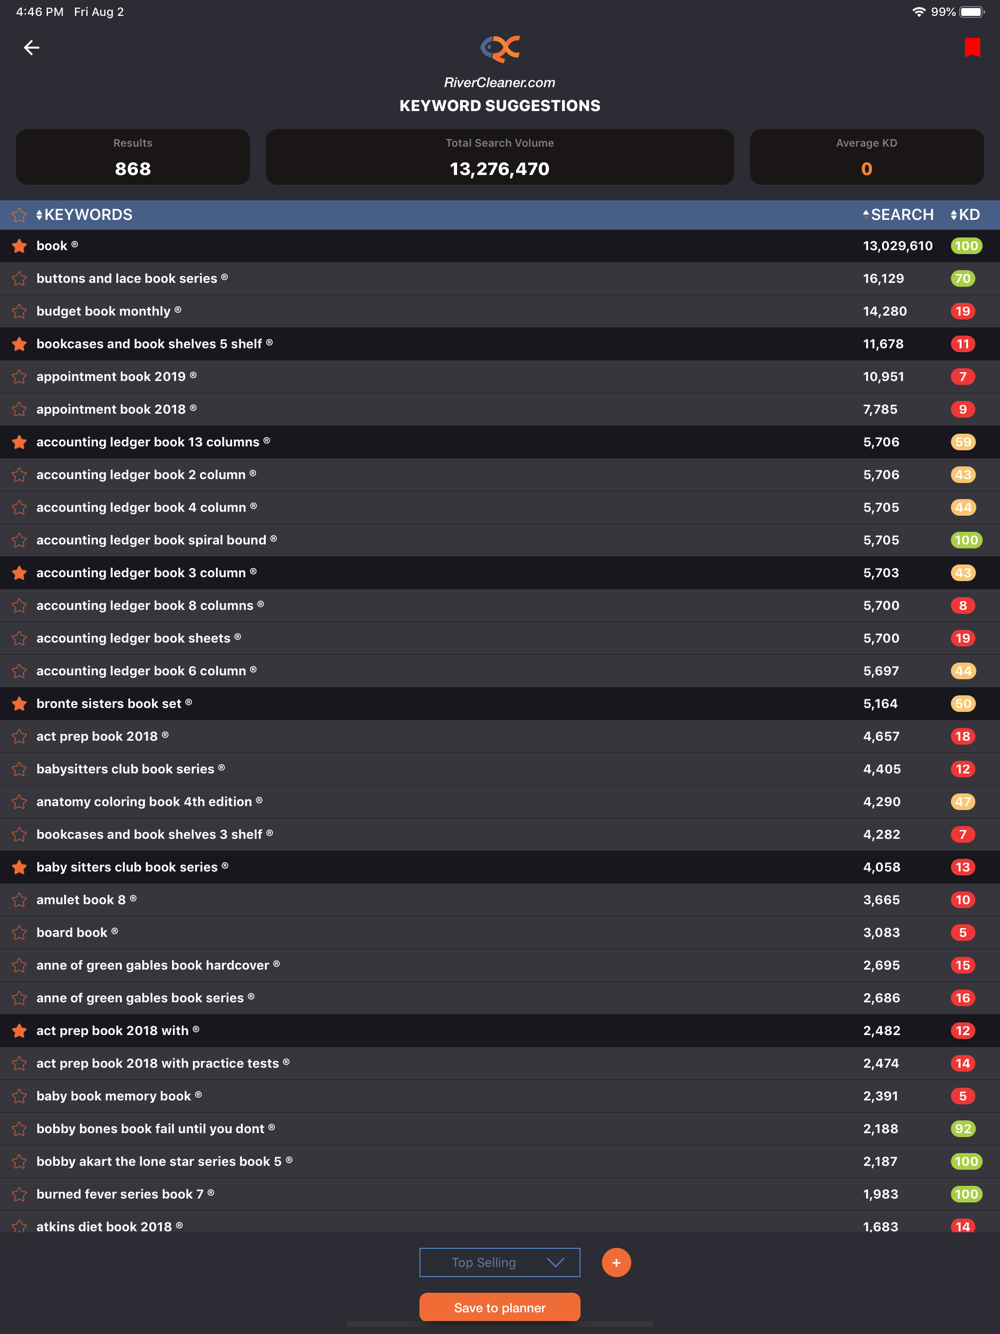This screenshot has height=1334, width=1000.
Task: Tap the green 100 KD badge for 'book'
Action: pyautogui.click(x=966, y=246)
